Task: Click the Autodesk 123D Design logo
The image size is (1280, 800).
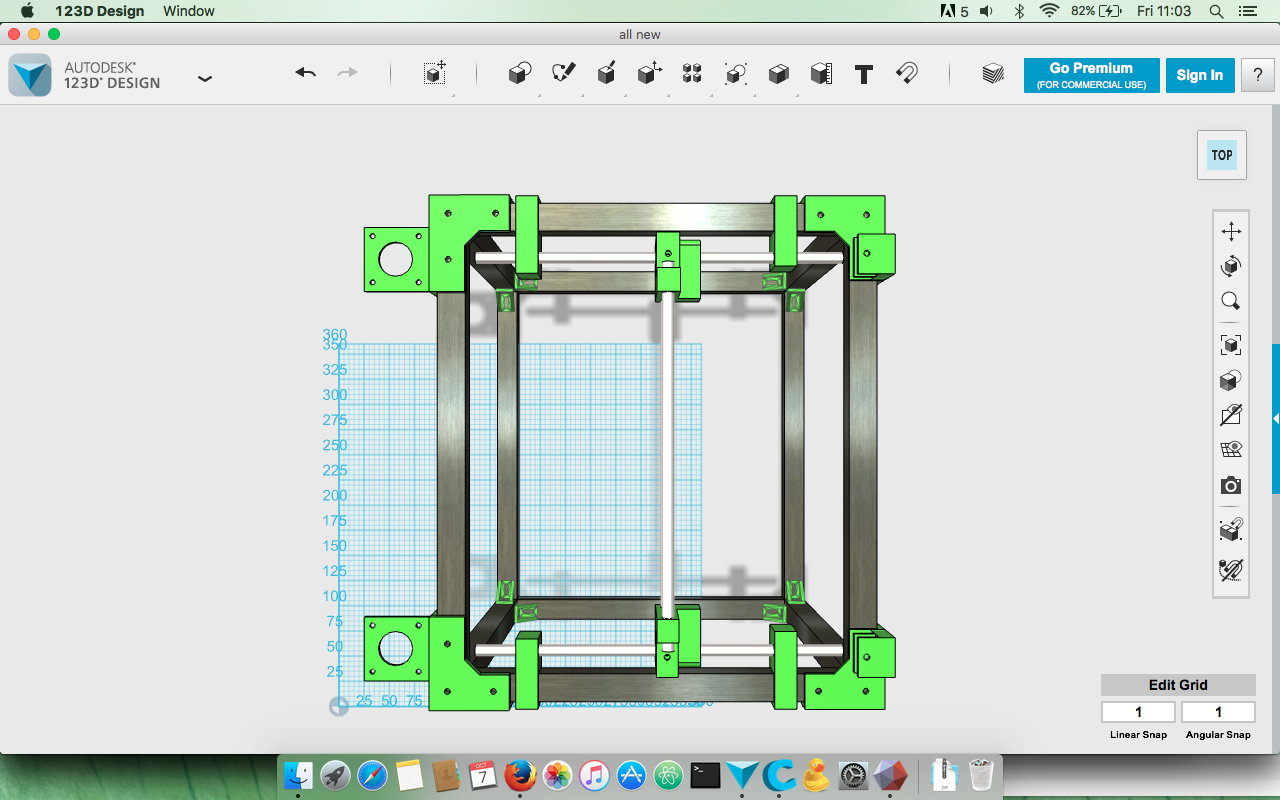Action: [x=30, y=75]
